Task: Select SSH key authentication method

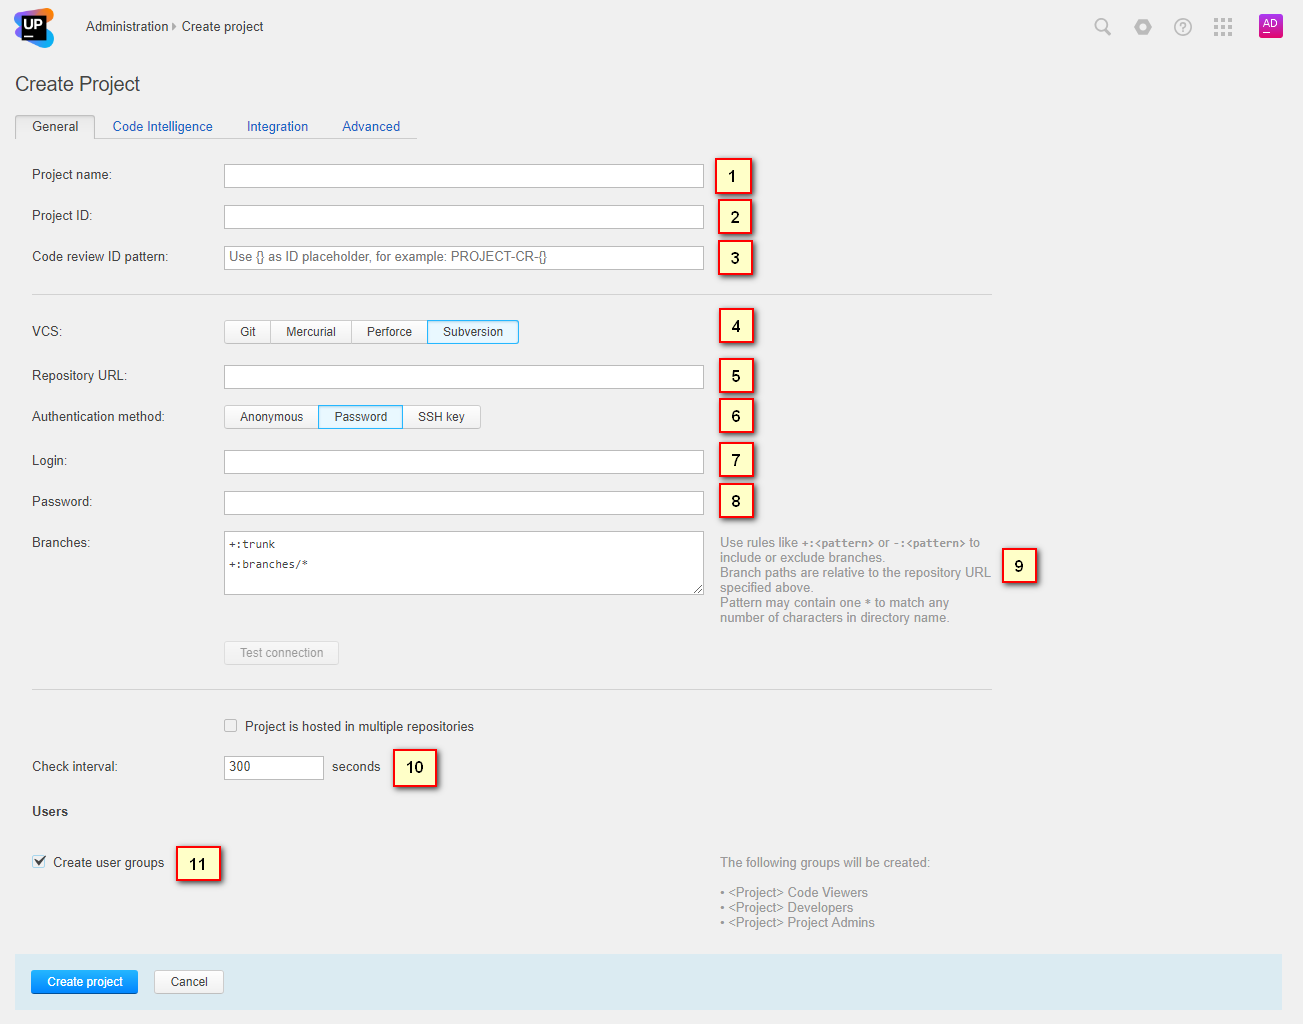Action: pyautogui.click(x=441, y=417)
